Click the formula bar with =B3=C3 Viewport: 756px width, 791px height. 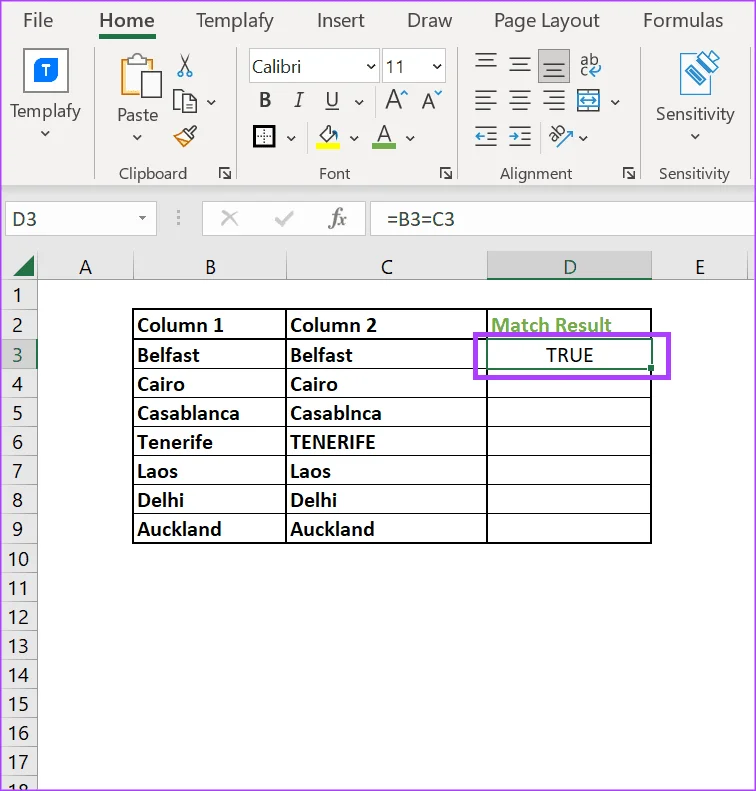pos(562,219)
